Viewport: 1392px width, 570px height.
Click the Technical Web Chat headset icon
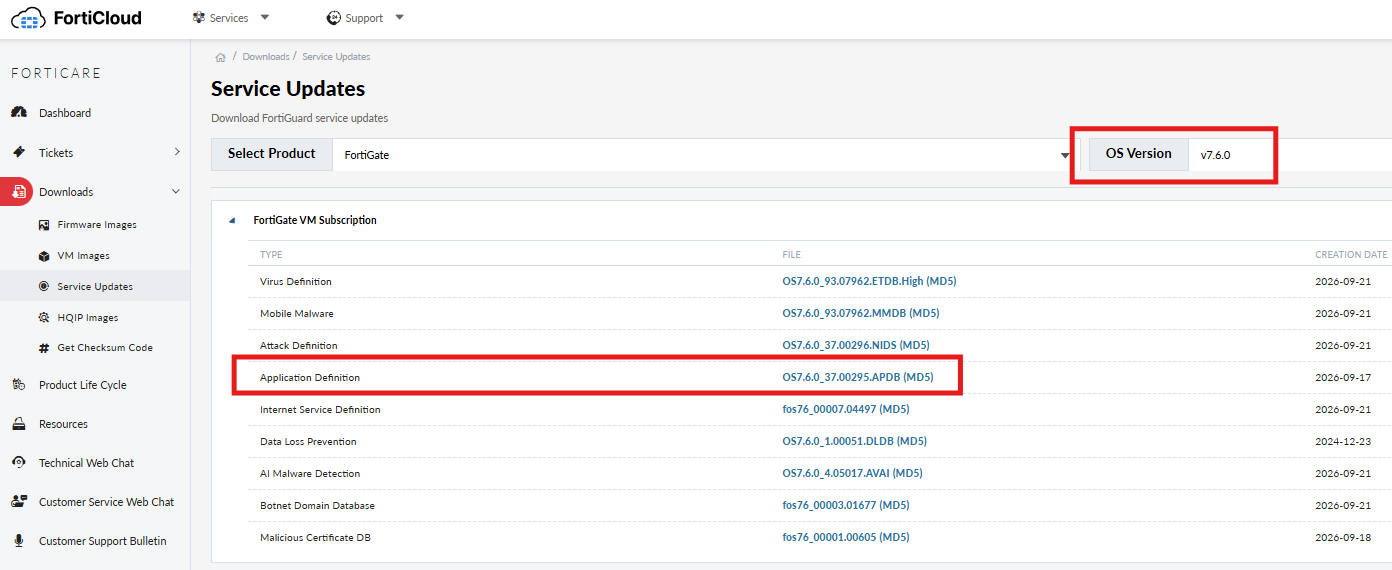tap(18, 463)
